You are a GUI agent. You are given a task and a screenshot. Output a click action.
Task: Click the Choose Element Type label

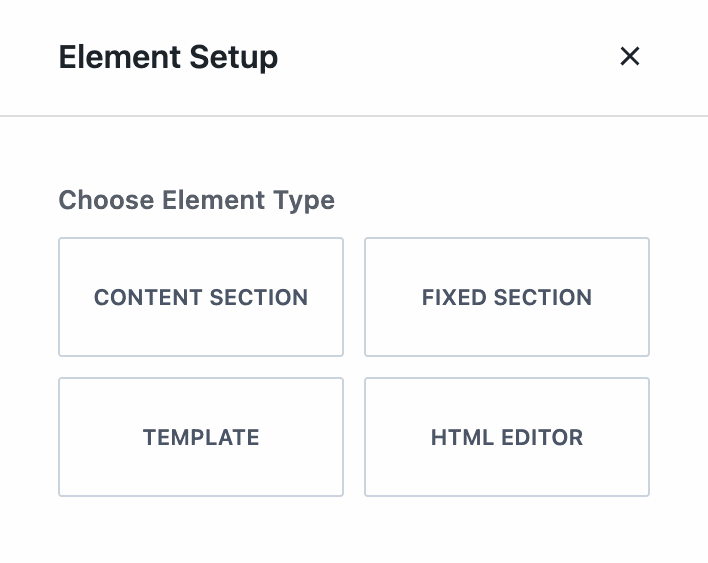[196, 200]
